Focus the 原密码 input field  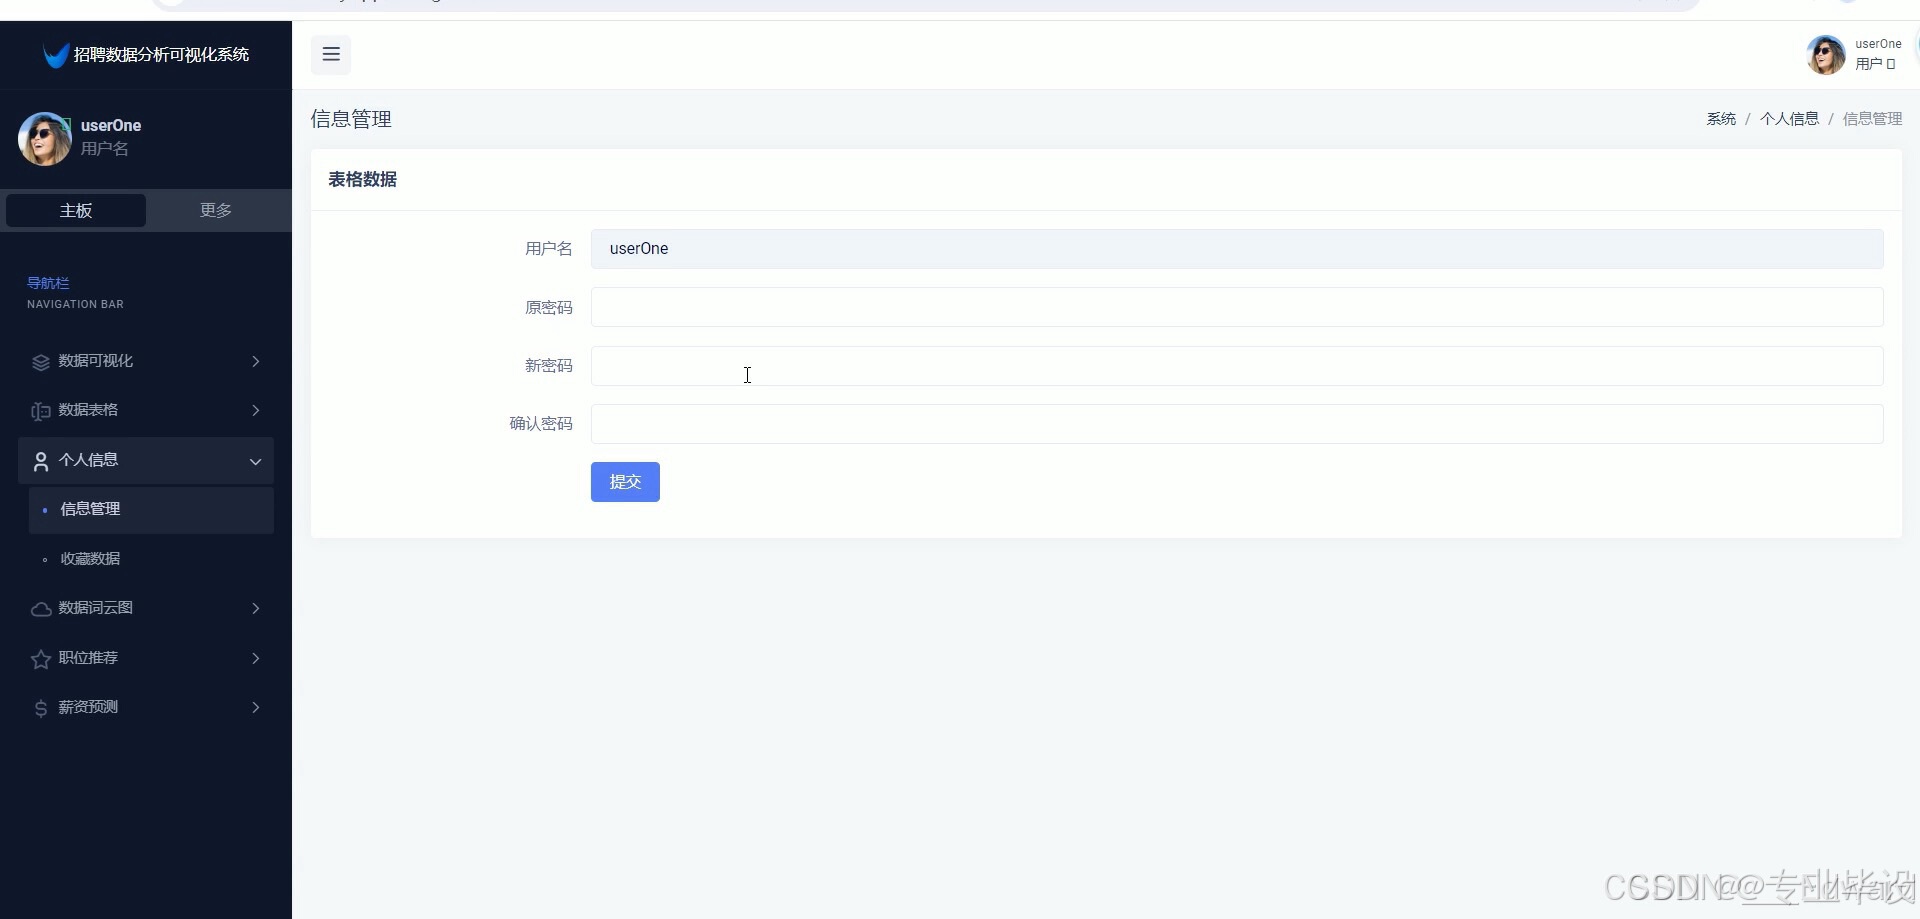(x=1237, y=307)
